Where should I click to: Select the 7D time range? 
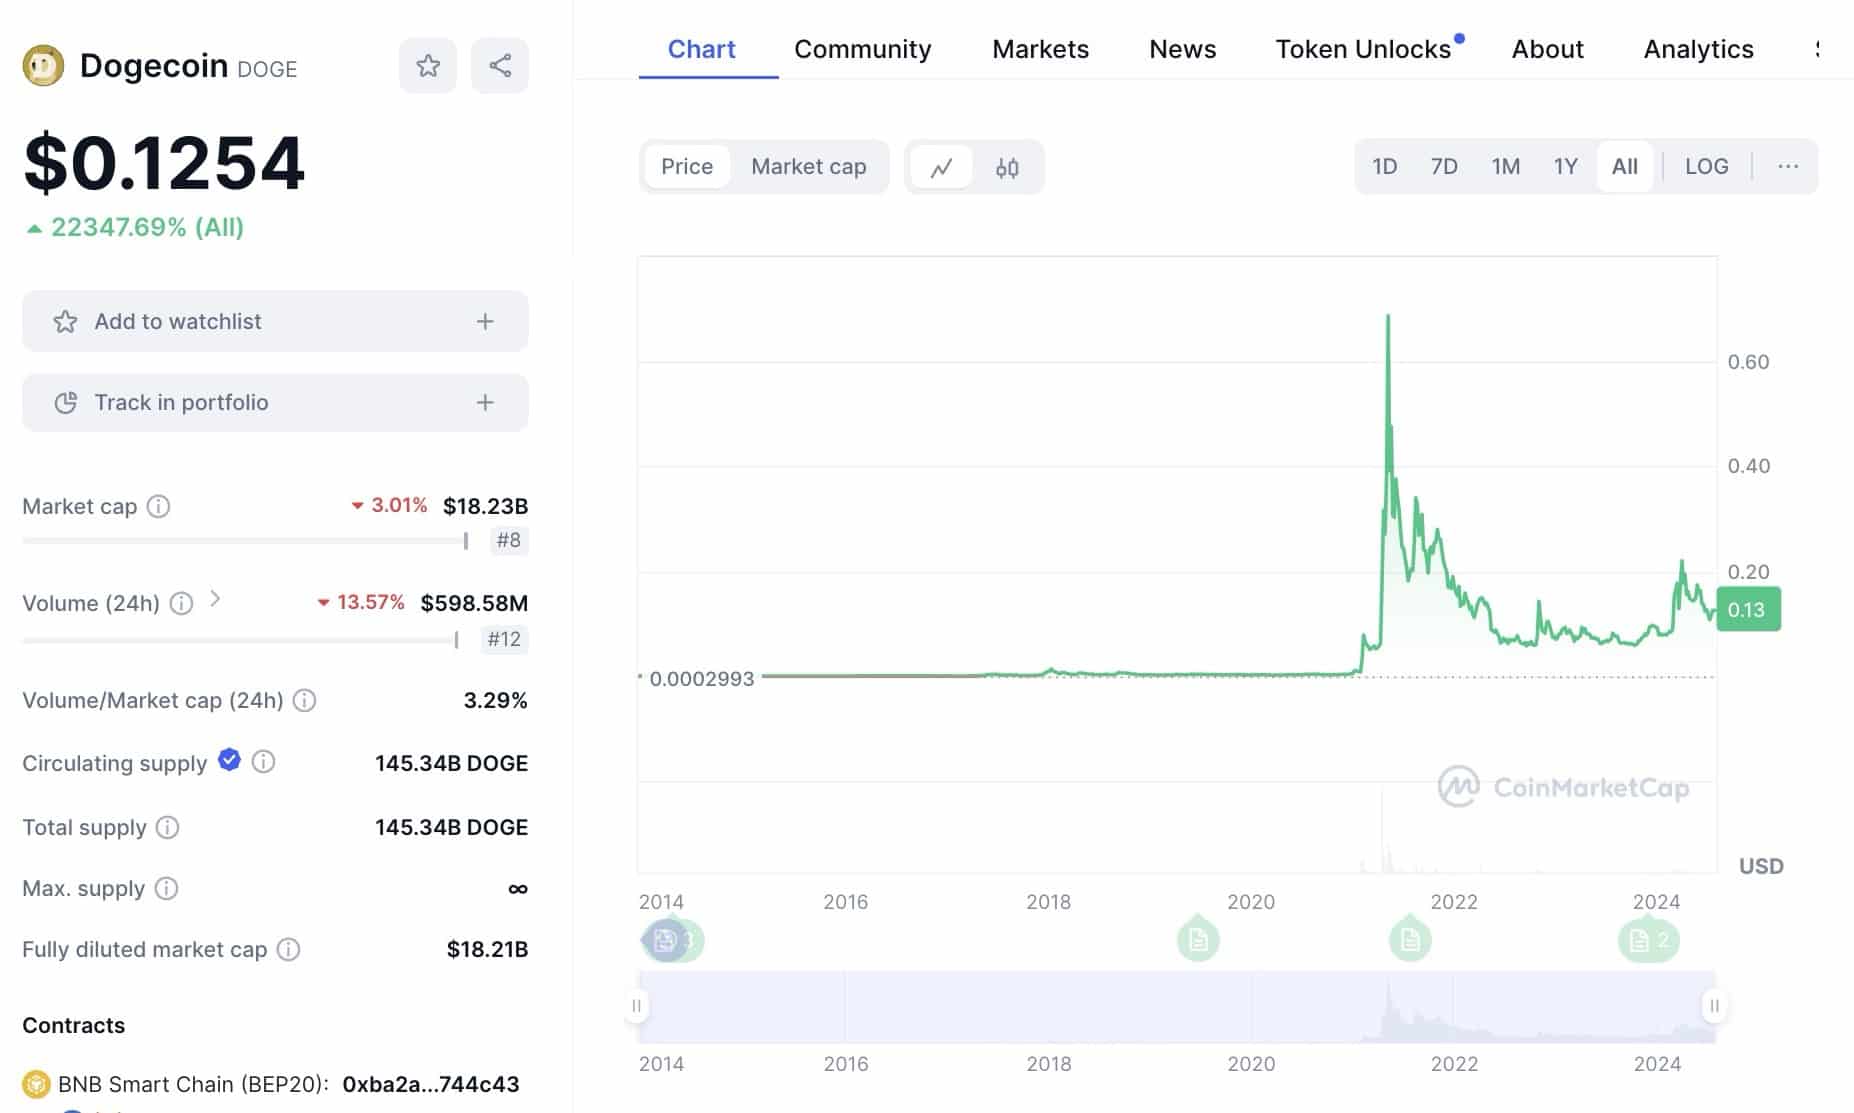click(1444, 166)
